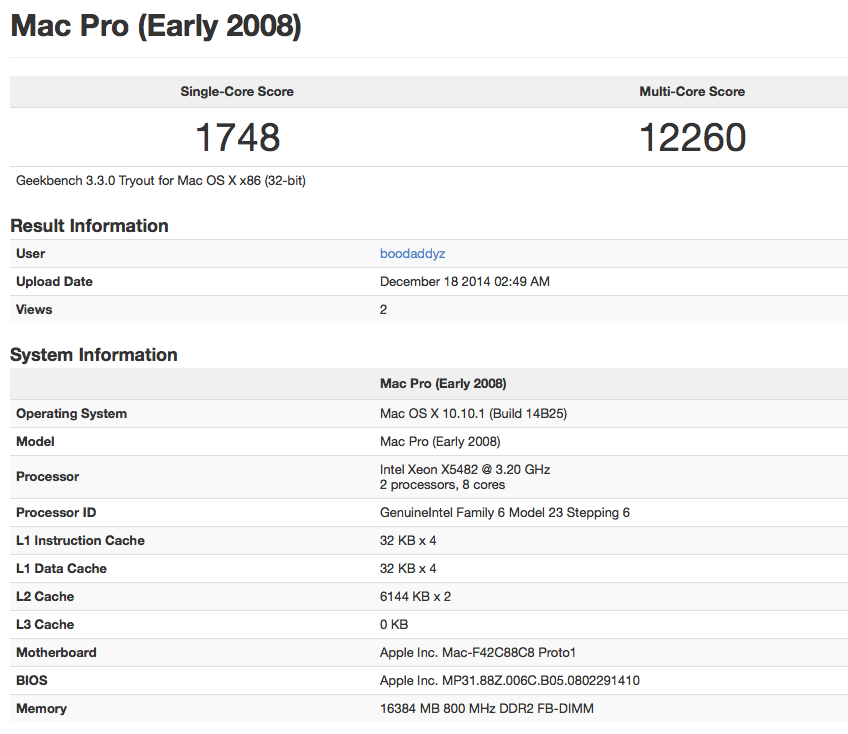Click the Motherboard Mac-F42C88C8 value
Screen dimensions: 848x734
(478, 653)
